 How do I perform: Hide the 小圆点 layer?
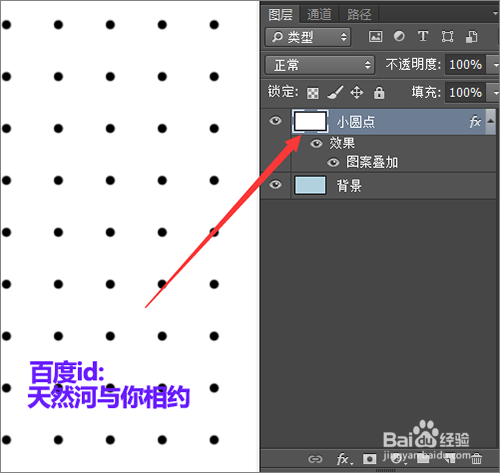tap(275, 120)
